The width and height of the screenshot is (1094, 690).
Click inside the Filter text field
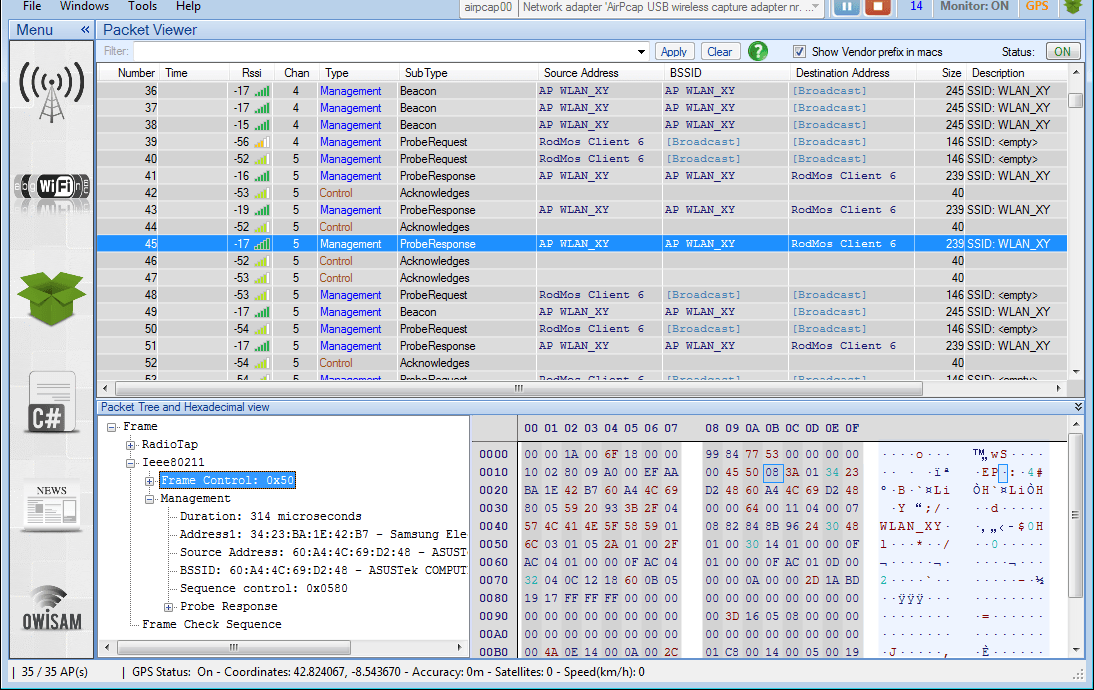click(384, 52)
